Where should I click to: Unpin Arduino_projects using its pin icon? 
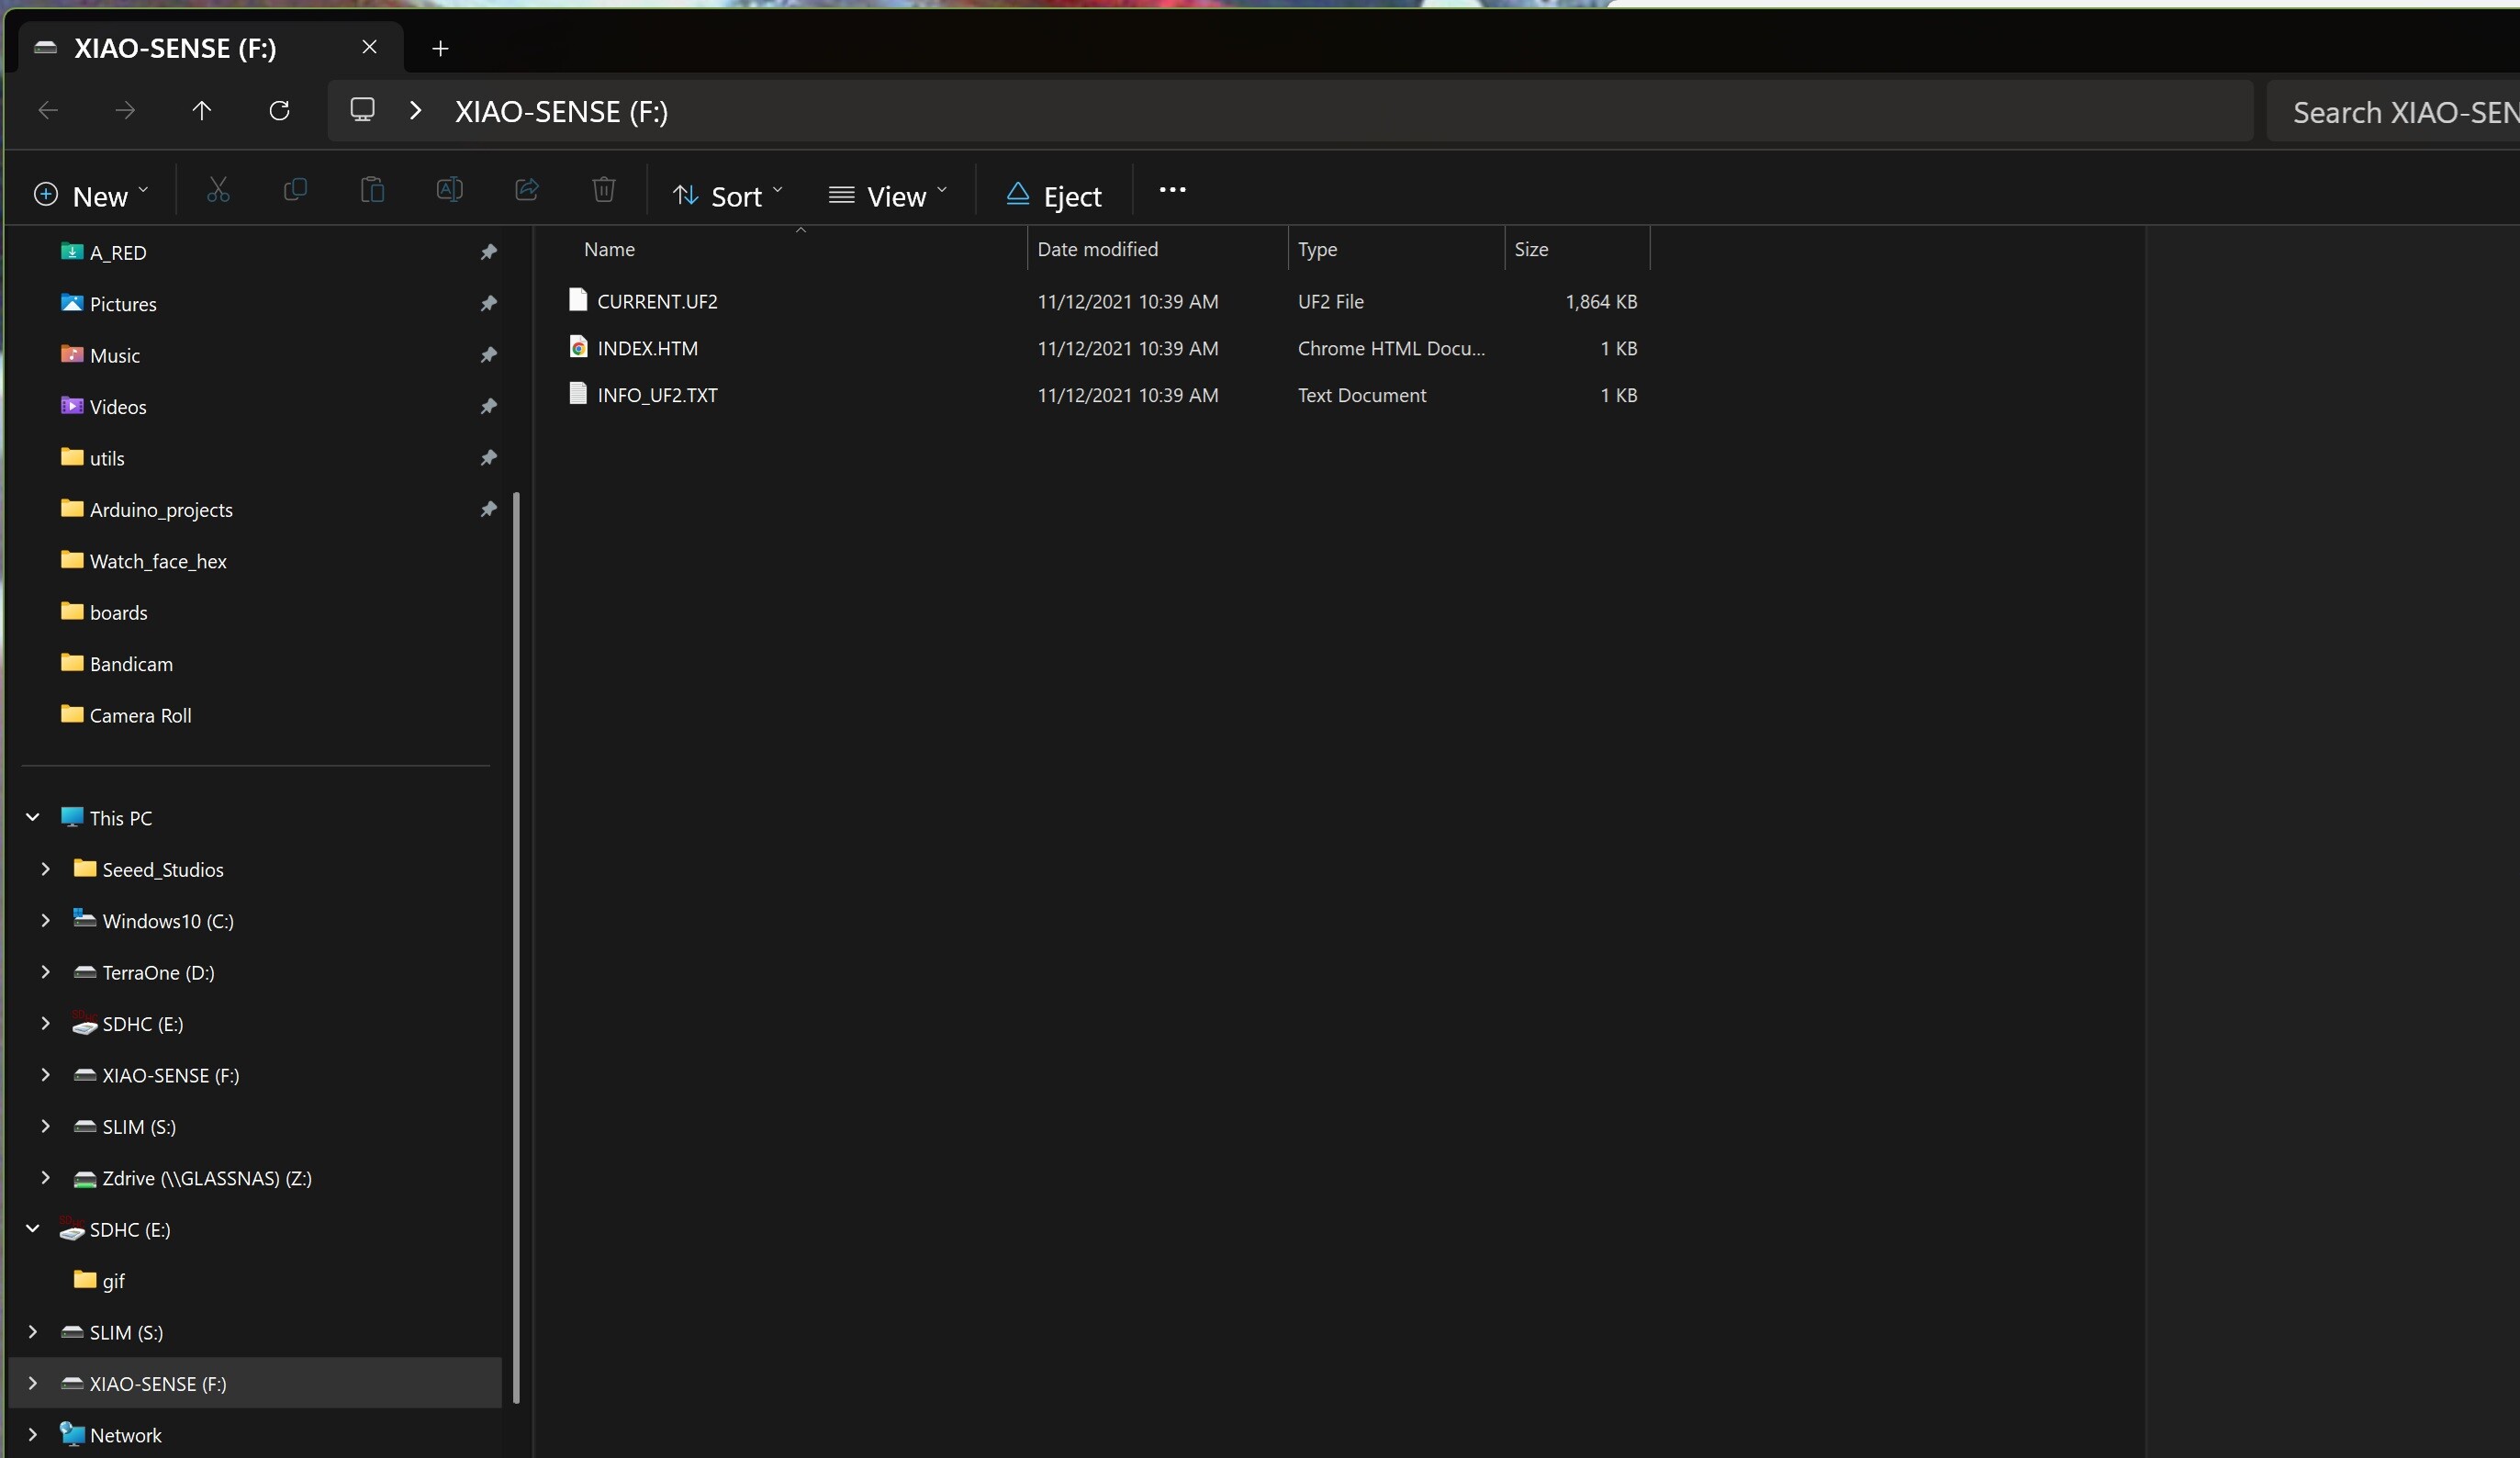pos(488,509)
